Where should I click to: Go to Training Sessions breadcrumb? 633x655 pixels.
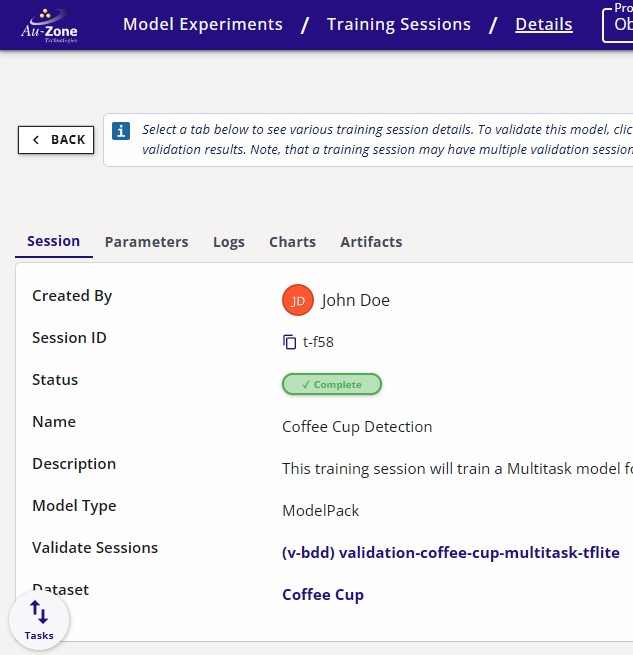point(398,24)
